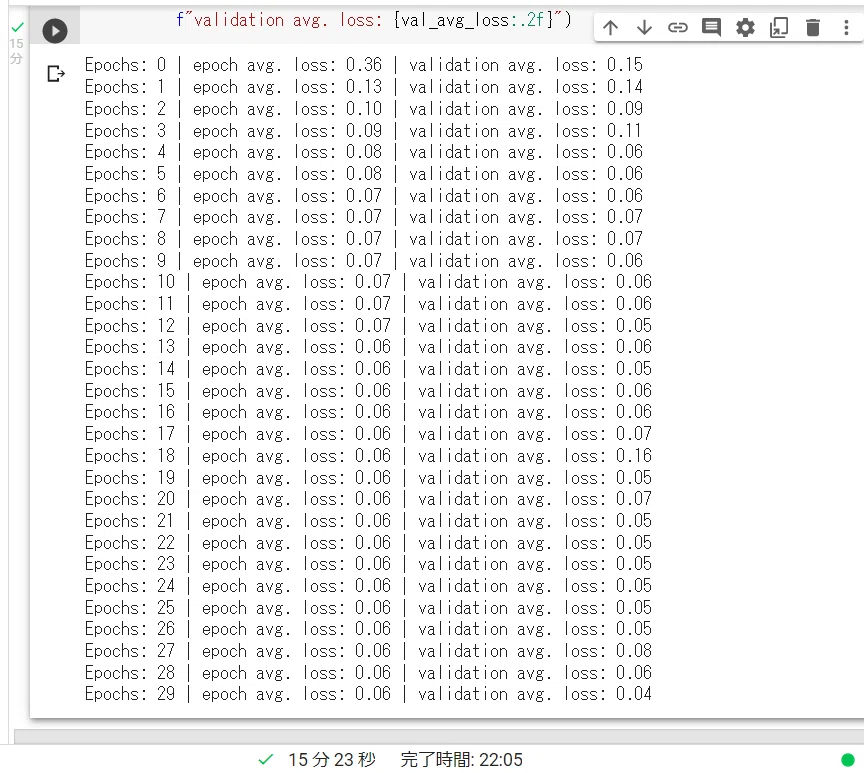The width and height of the screenshot is (864, 773).
Task: Select the 'Epochs: 7' output line
Action: tap(364, 217)
